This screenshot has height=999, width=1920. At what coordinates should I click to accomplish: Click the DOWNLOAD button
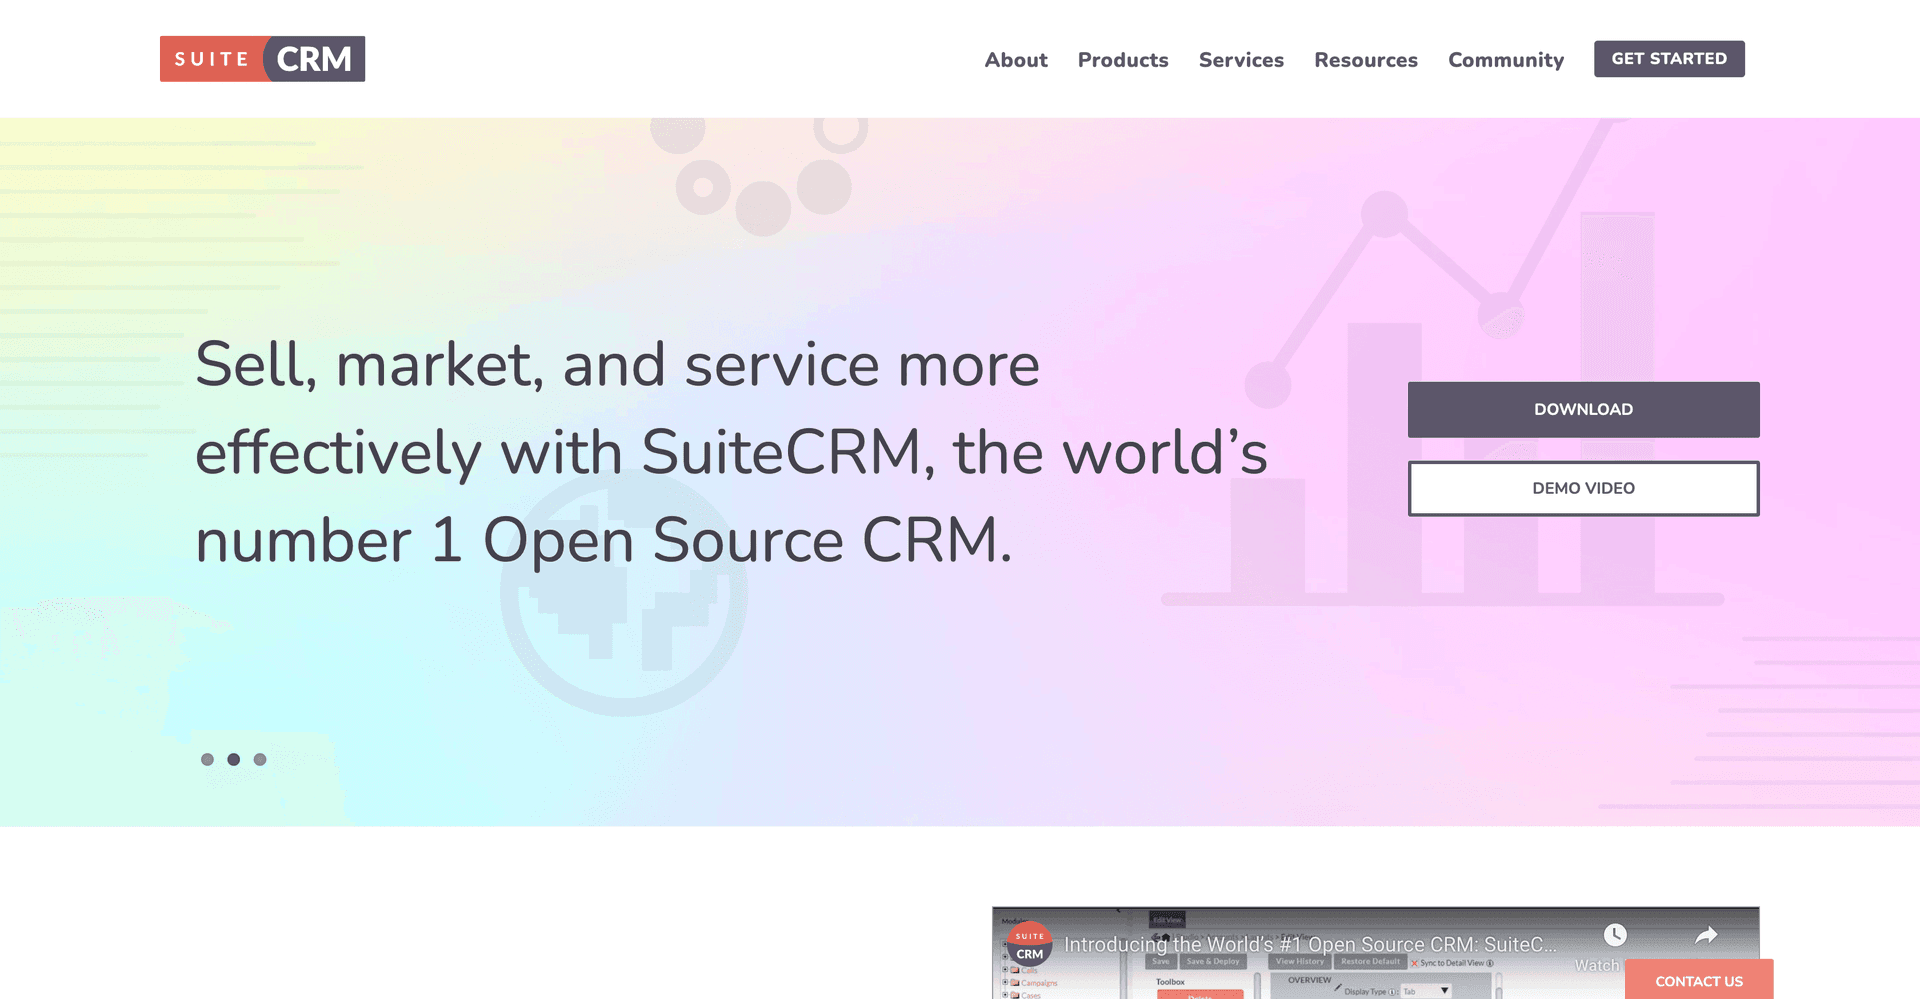(1583, 409)
